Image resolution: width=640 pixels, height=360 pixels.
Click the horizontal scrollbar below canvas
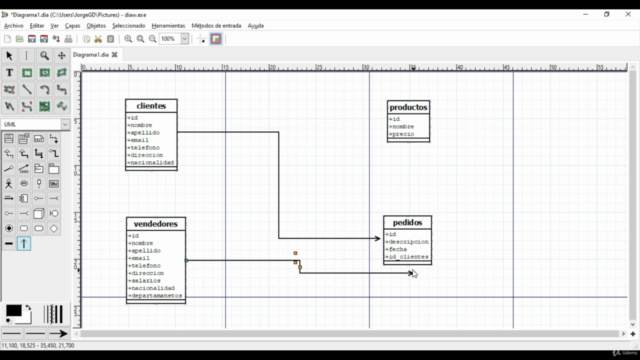(349, 334)
